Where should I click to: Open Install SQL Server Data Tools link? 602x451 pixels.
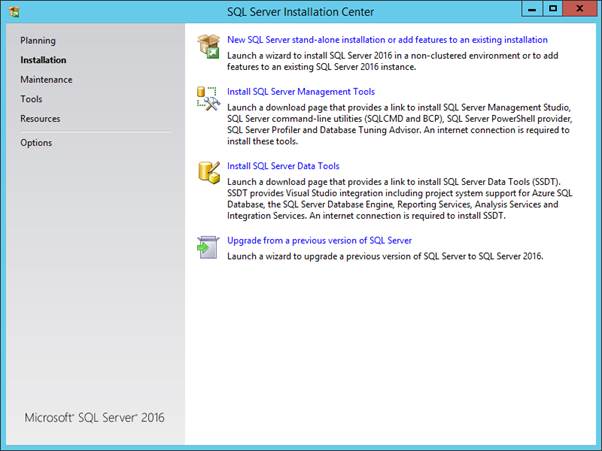283,166
